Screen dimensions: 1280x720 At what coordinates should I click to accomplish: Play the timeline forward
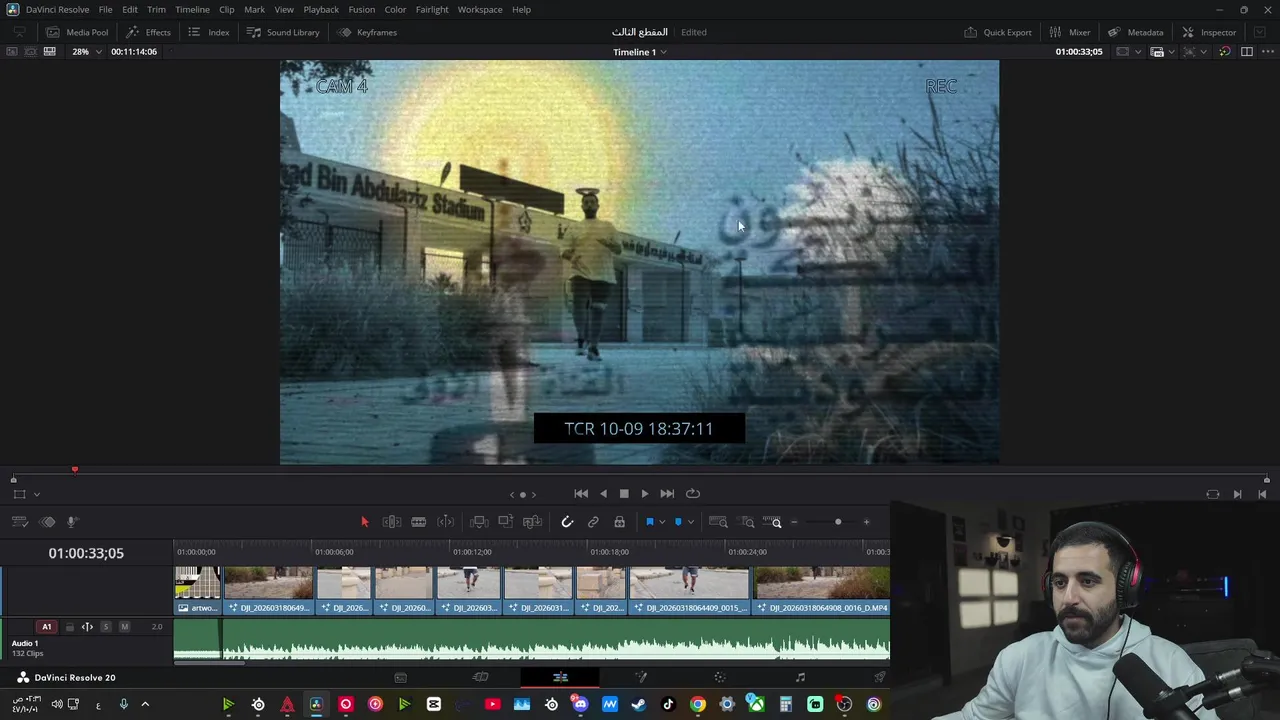645,493
